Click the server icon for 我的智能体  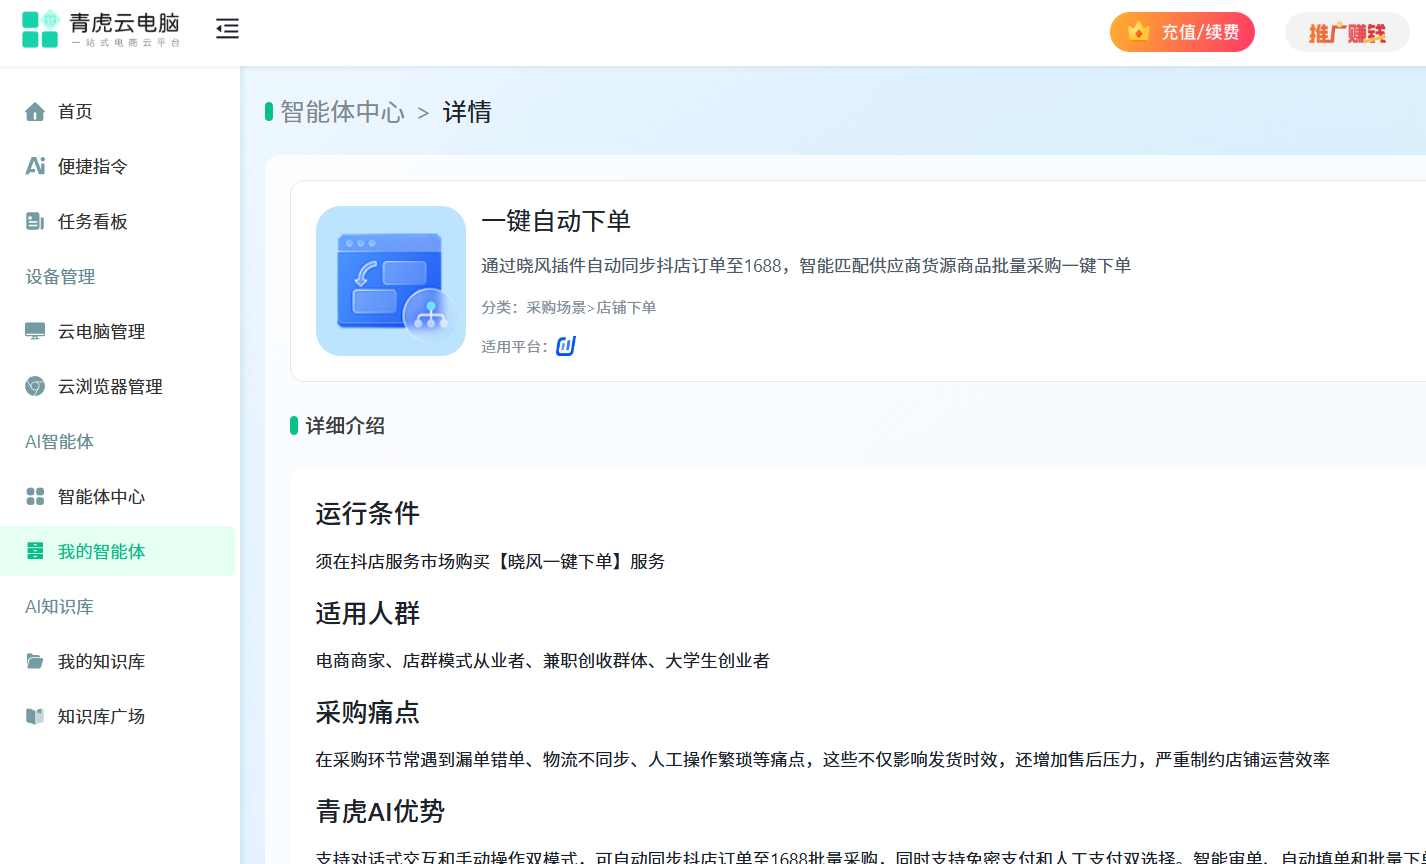[x=35, y=551]
